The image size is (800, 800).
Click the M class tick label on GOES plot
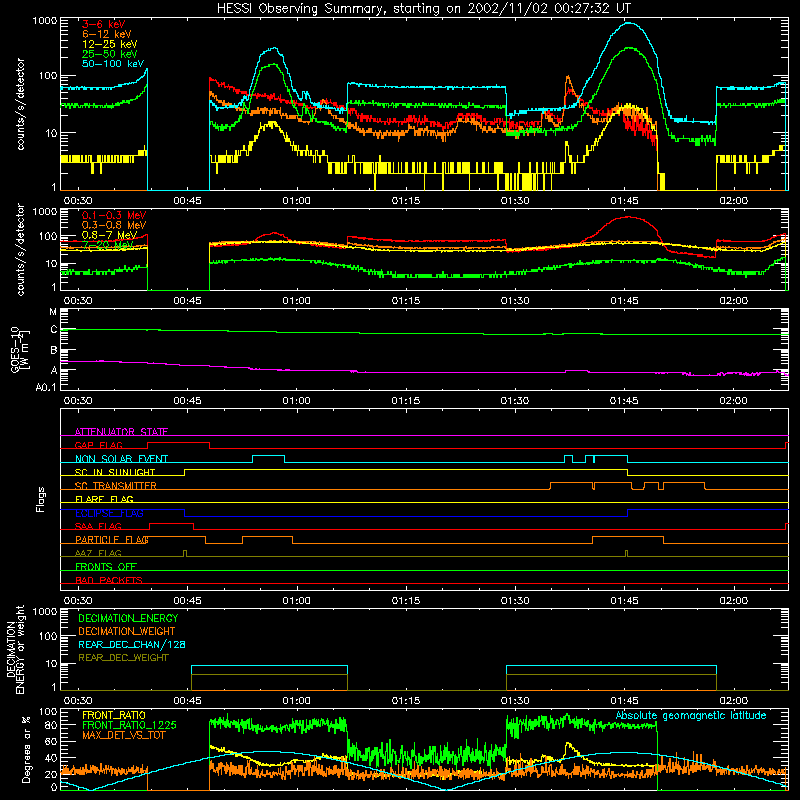click(53, 312)
